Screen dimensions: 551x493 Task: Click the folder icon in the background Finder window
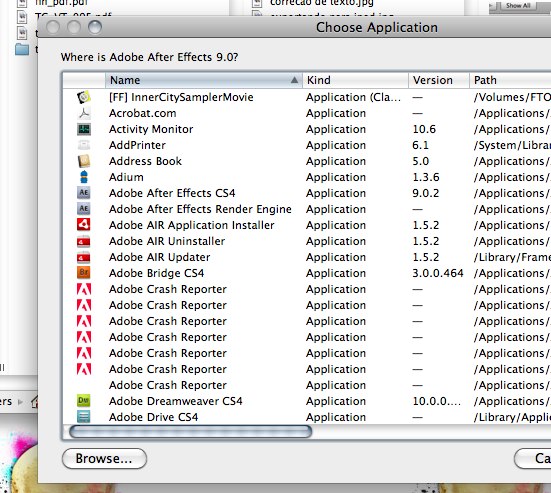[22, 49]
